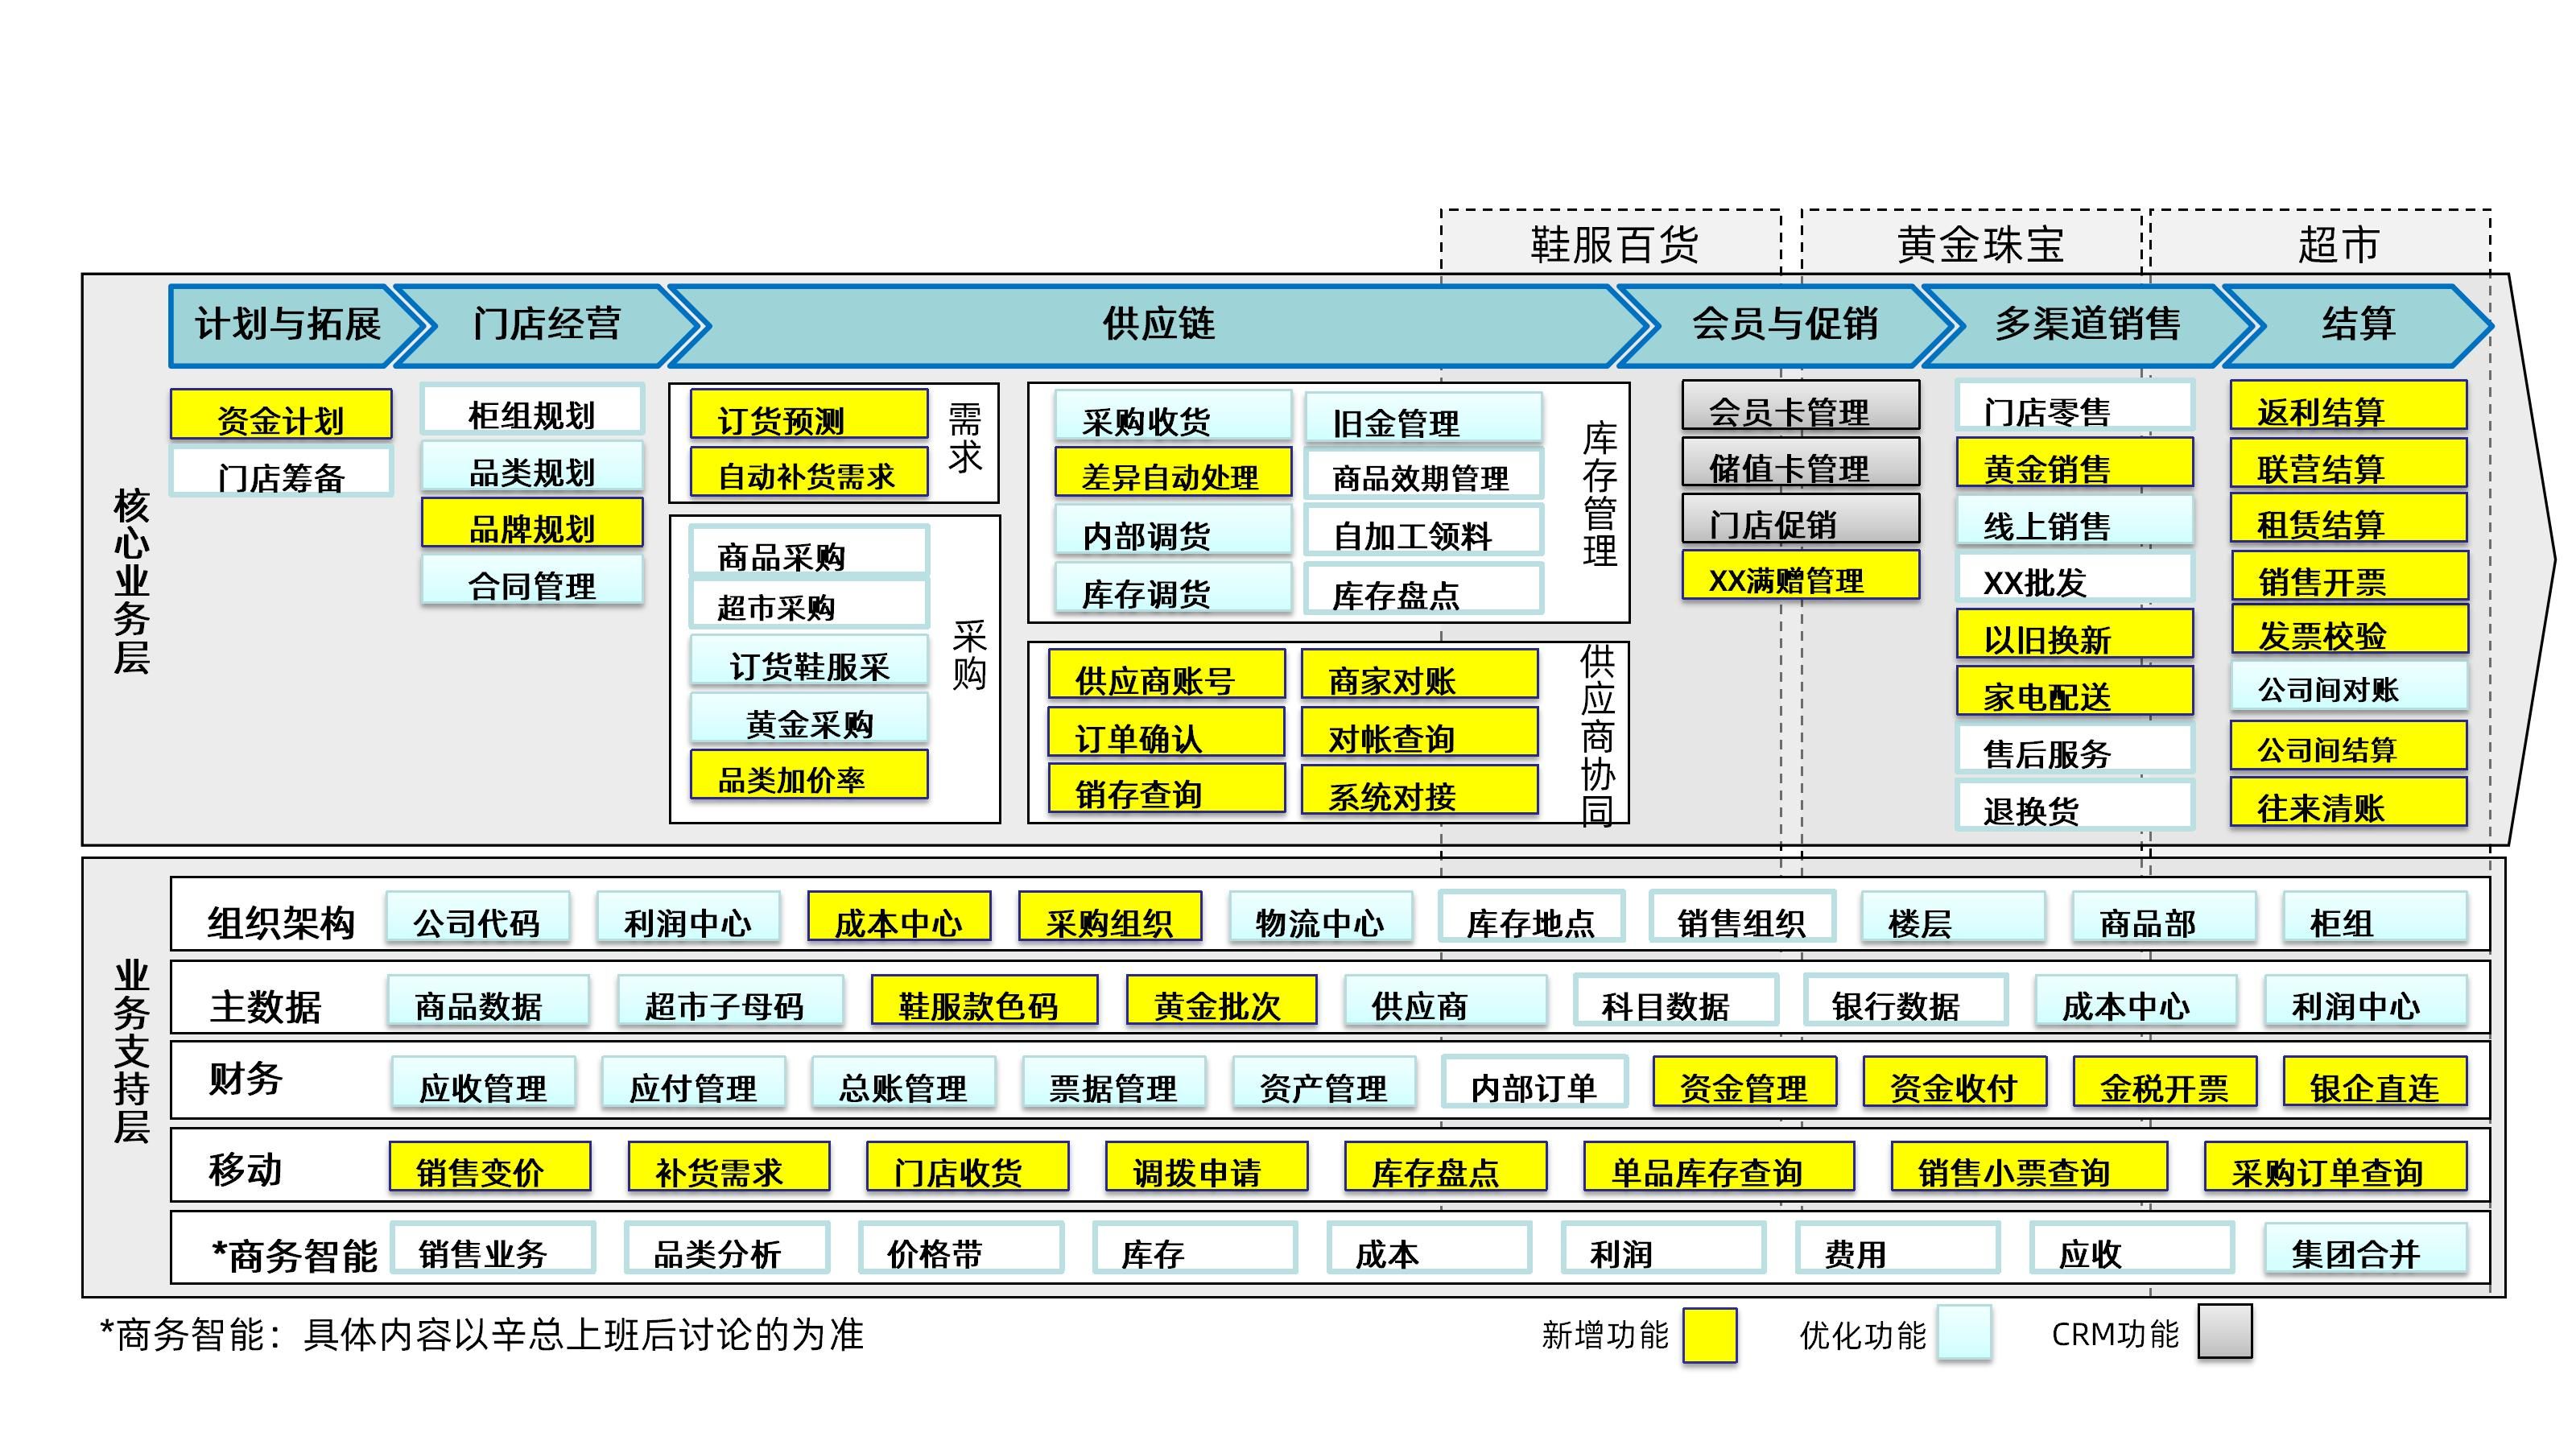Click the yellow 资金计划 box
The image size is (2576, 1449).
pos(280,415)
